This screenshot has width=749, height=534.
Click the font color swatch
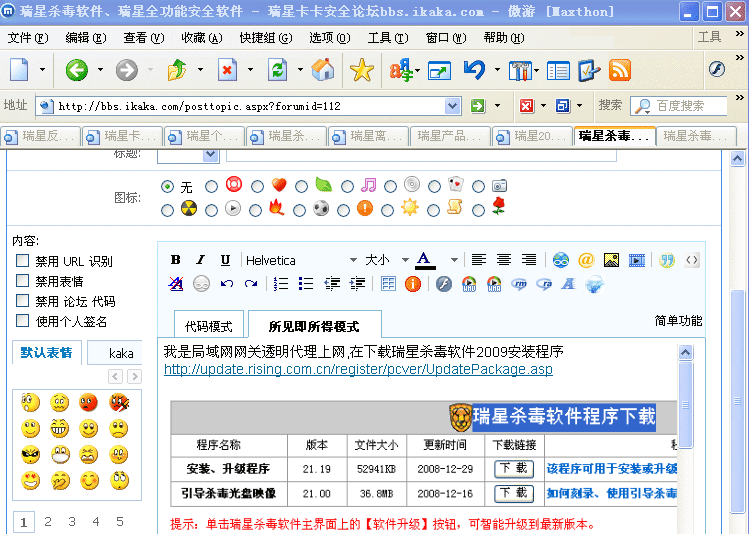(x=425, y=260)
